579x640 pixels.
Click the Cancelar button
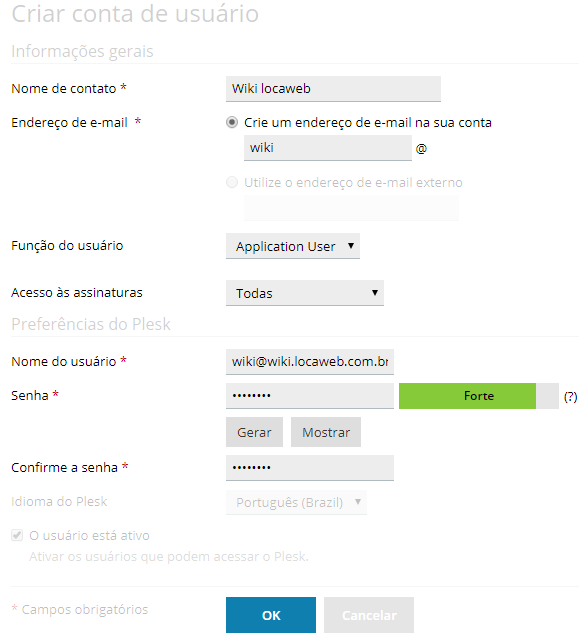[x=369, y=615]
